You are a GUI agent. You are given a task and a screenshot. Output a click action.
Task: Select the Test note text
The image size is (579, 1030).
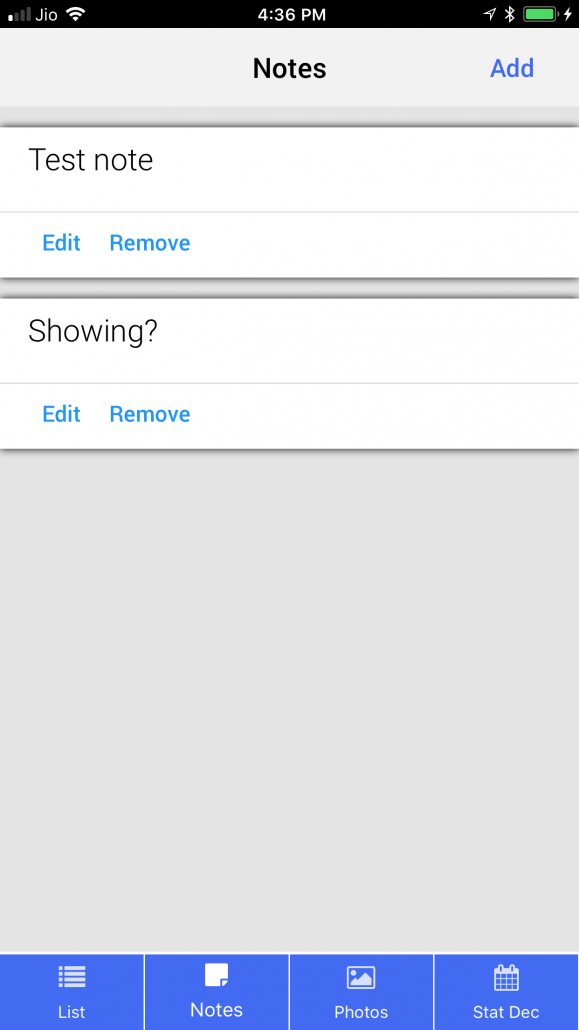(x=91, y=160)
